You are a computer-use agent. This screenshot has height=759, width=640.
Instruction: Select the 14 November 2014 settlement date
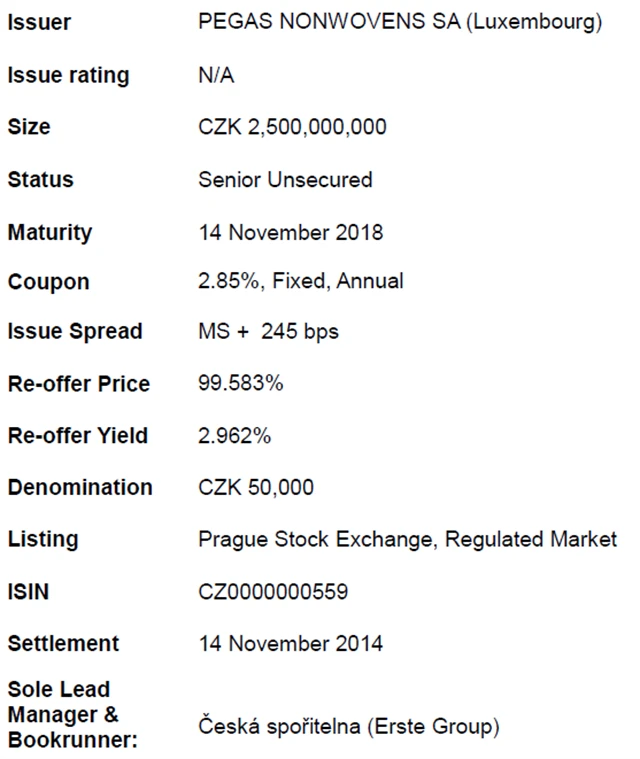click(x=290, y=644)
